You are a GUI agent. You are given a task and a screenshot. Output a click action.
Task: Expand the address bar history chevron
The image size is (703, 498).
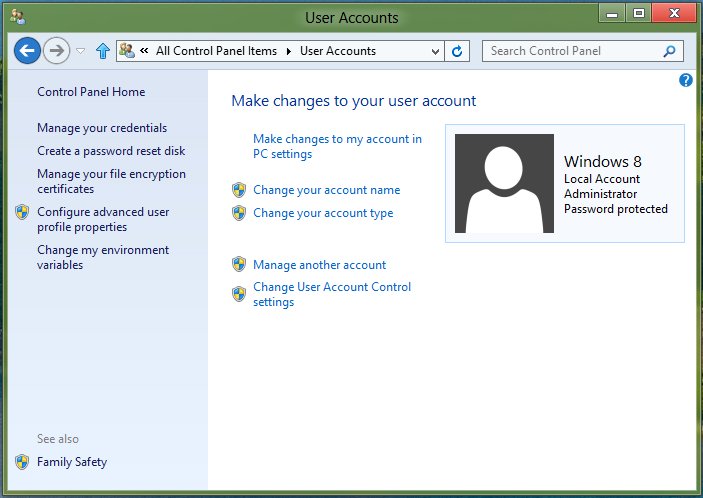(435, 52)
